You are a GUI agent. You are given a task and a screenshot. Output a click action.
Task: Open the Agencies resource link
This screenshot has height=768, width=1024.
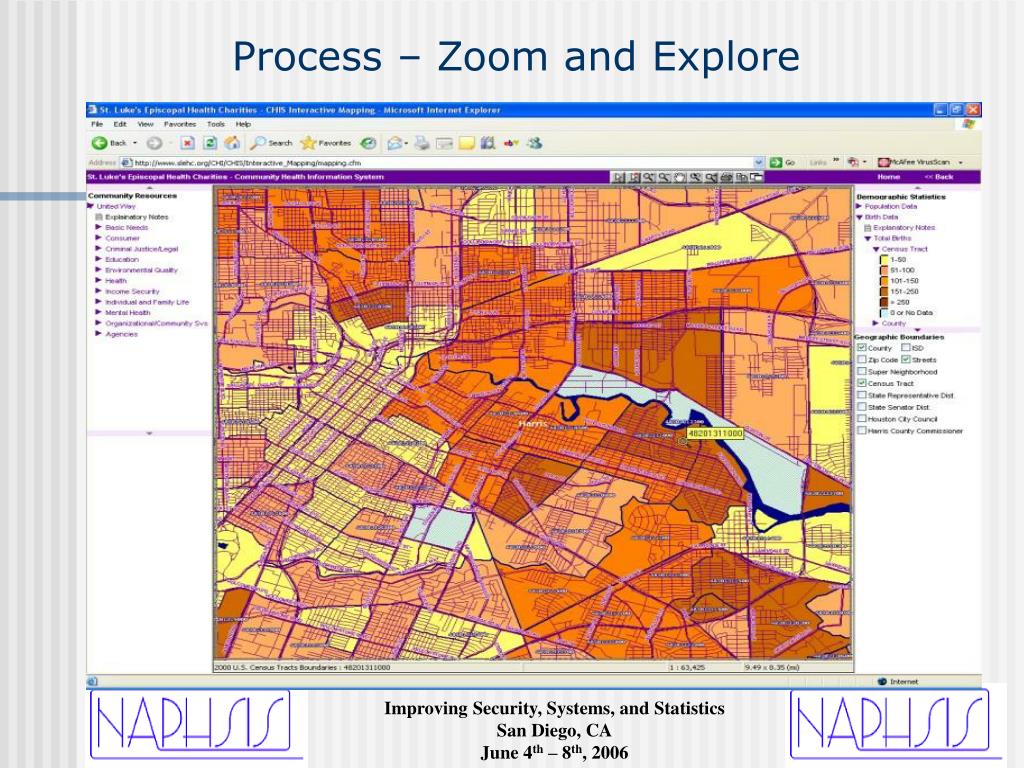(x=121, y=334)
